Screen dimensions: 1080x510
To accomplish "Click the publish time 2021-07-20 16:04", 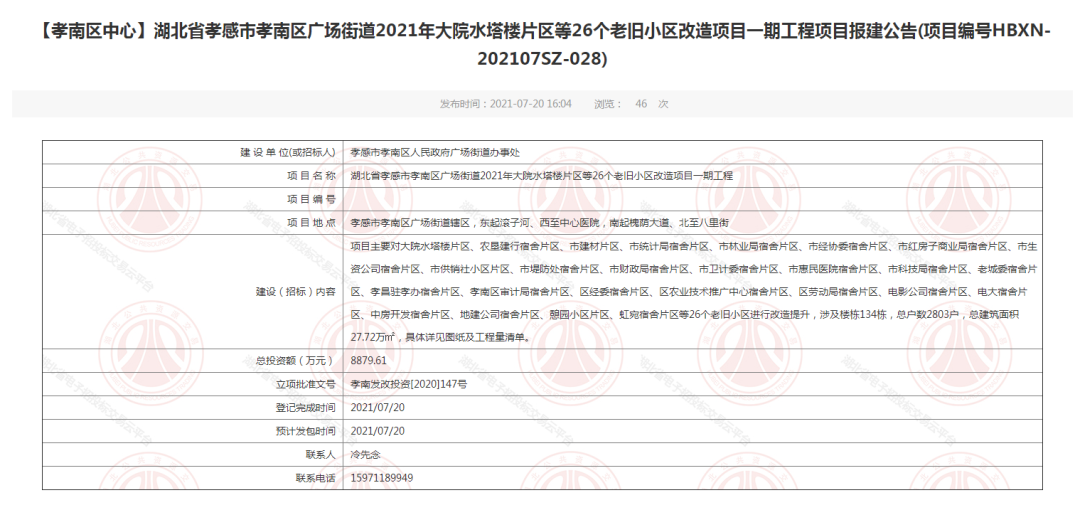I will (506, 104).
